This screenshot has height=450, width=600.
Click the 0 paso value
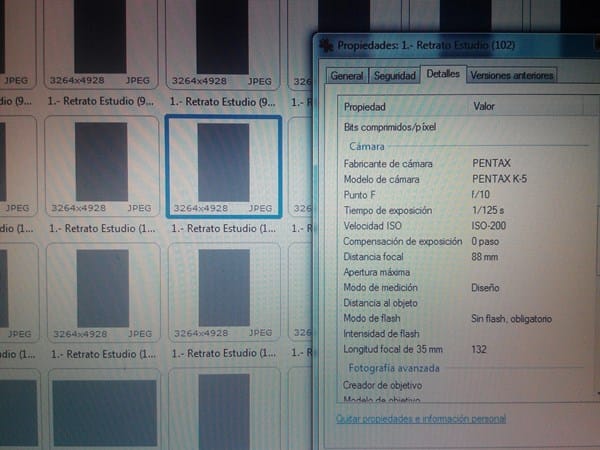click(485, 241)
